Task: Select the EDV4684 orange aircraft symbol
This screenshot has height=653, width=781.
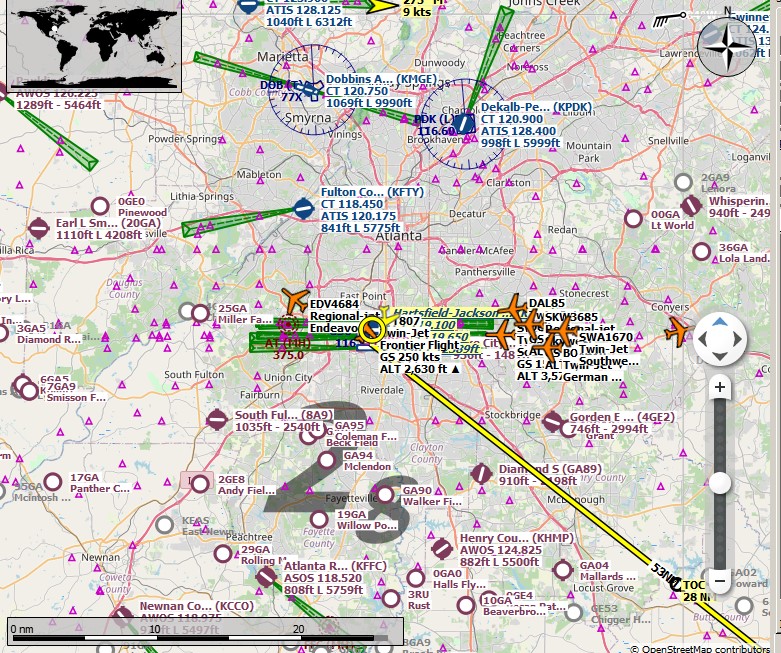Action: point(295,300)
